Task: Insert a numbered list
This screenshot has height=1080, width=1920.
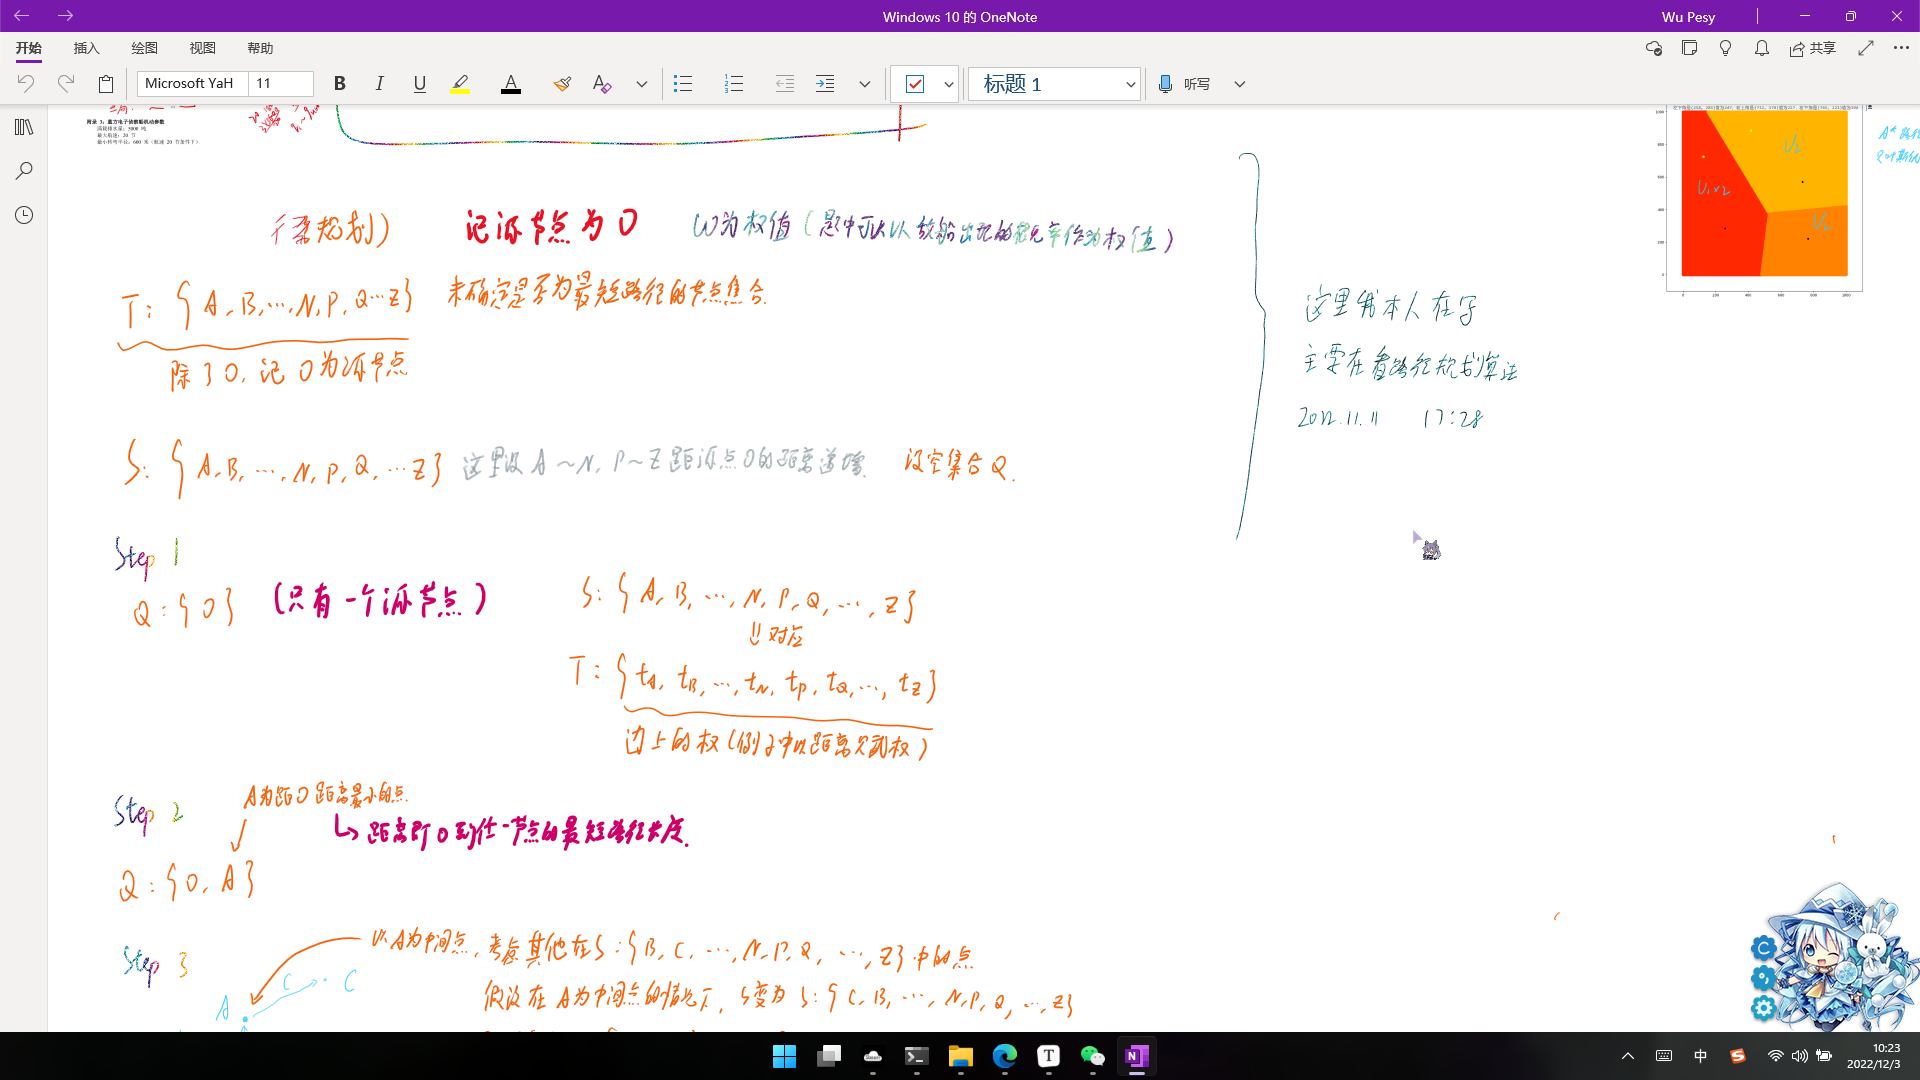Action: click(734, 84)
